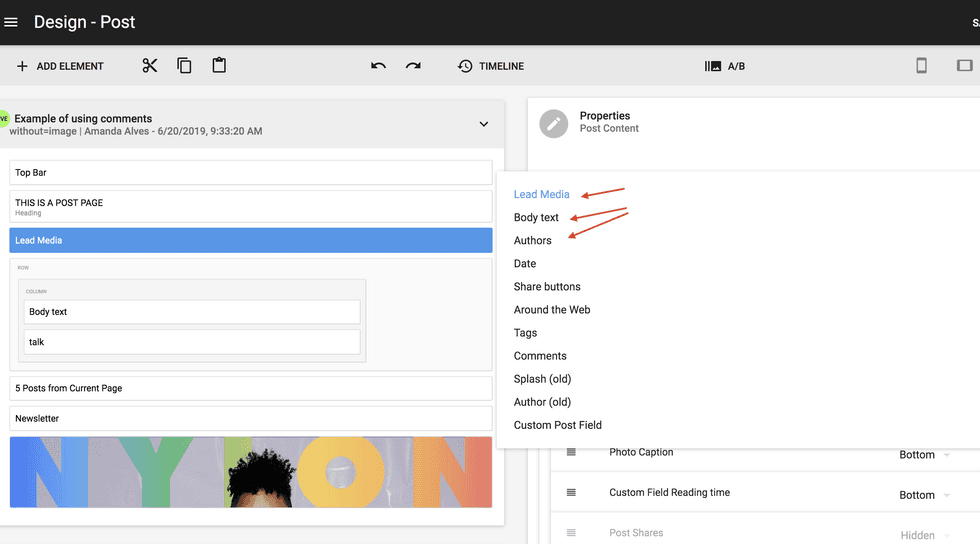The width and height of the screenshot is (980, 544).
Task: Open the hamburger navigation menu
Action: (x=11, y=22)
